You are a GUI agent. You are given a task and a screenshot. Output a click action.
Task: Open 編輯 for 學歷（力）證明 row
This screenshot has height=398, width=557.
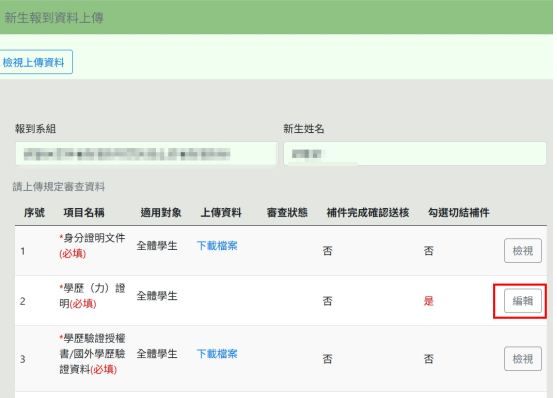coord(523,301)
